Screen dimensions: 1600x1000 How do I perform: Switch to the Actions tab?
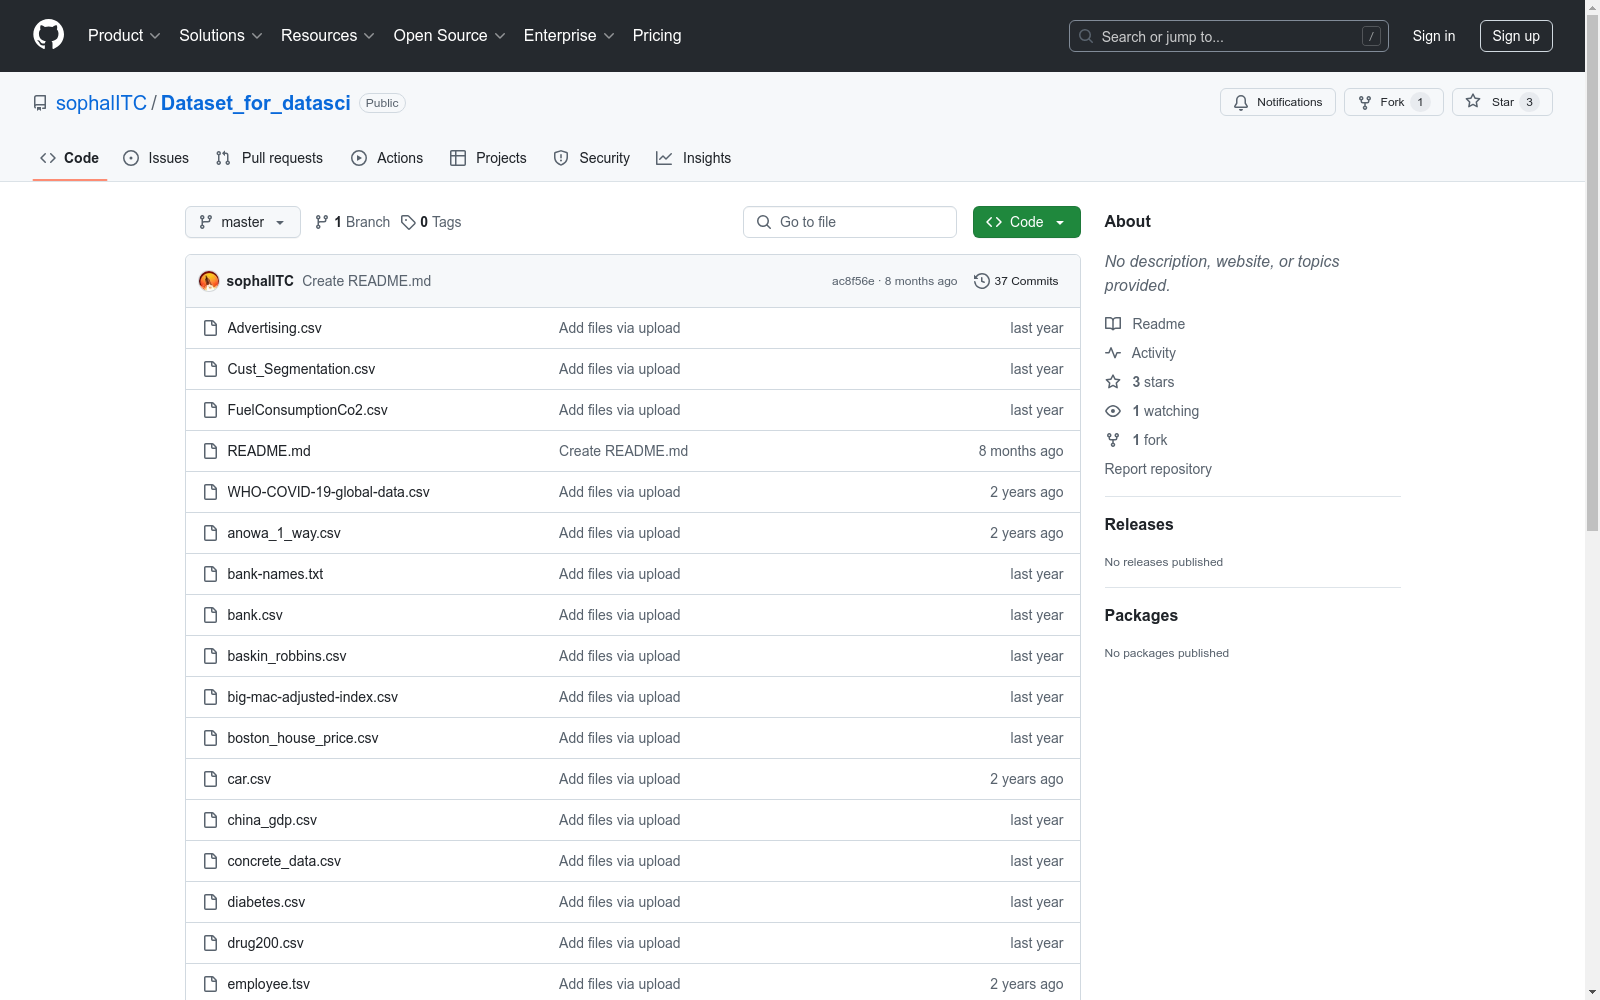(387, 158)
